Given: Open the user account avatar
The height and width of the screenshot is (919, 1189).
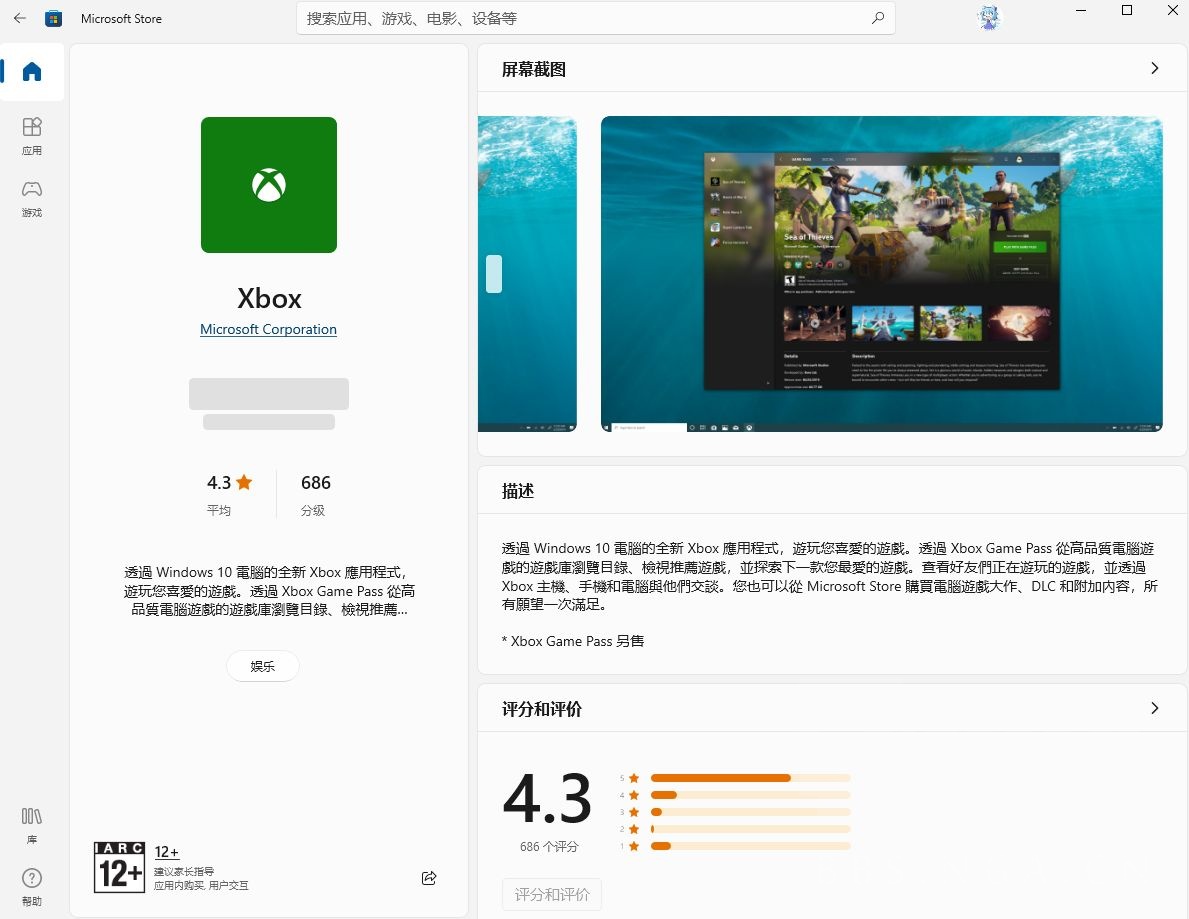Looking at the screenshot, I should (988, 17).
